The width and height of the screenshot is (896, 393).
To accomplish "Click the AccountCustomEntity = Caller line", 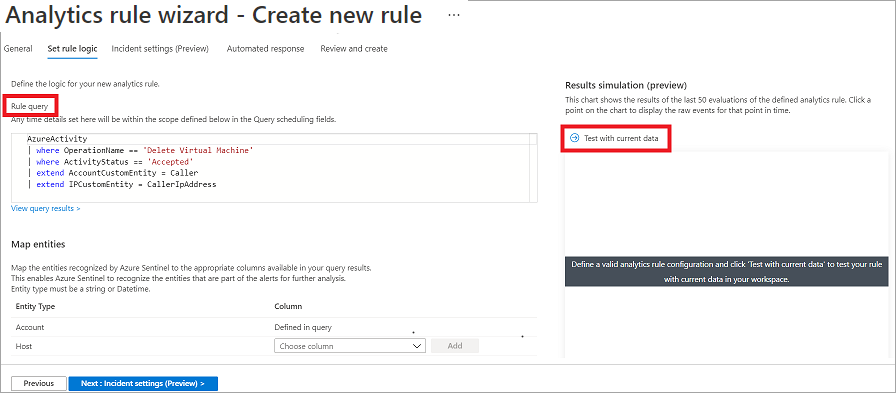I will pyautogui.click(x=113, y=173).
